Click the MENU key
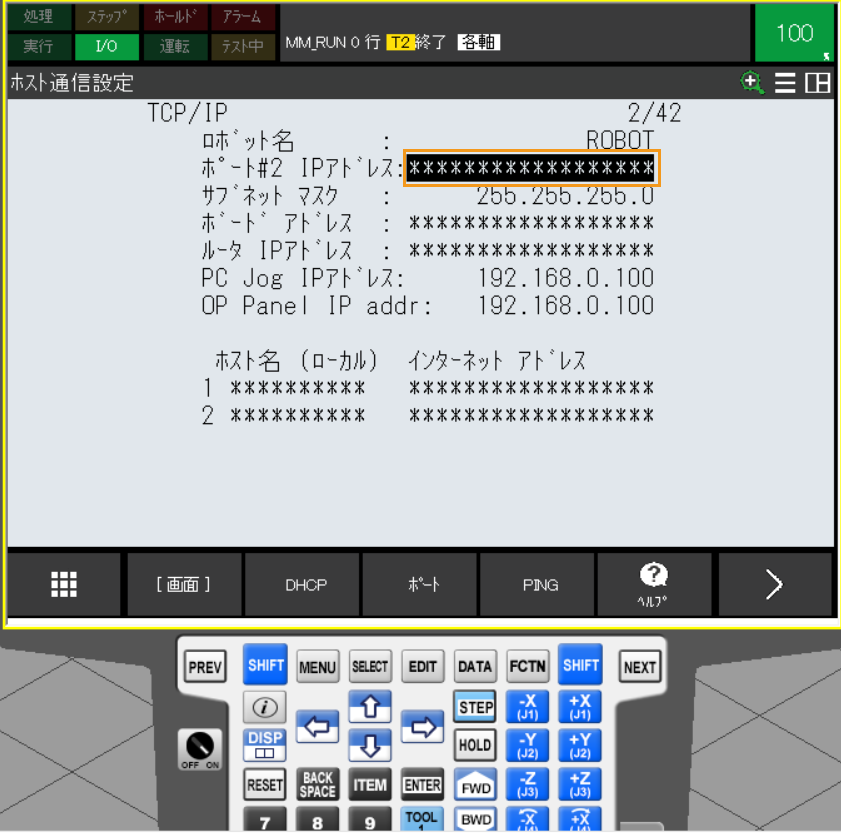The height and width of the screenshot is (833, 841). pos(318,667)
